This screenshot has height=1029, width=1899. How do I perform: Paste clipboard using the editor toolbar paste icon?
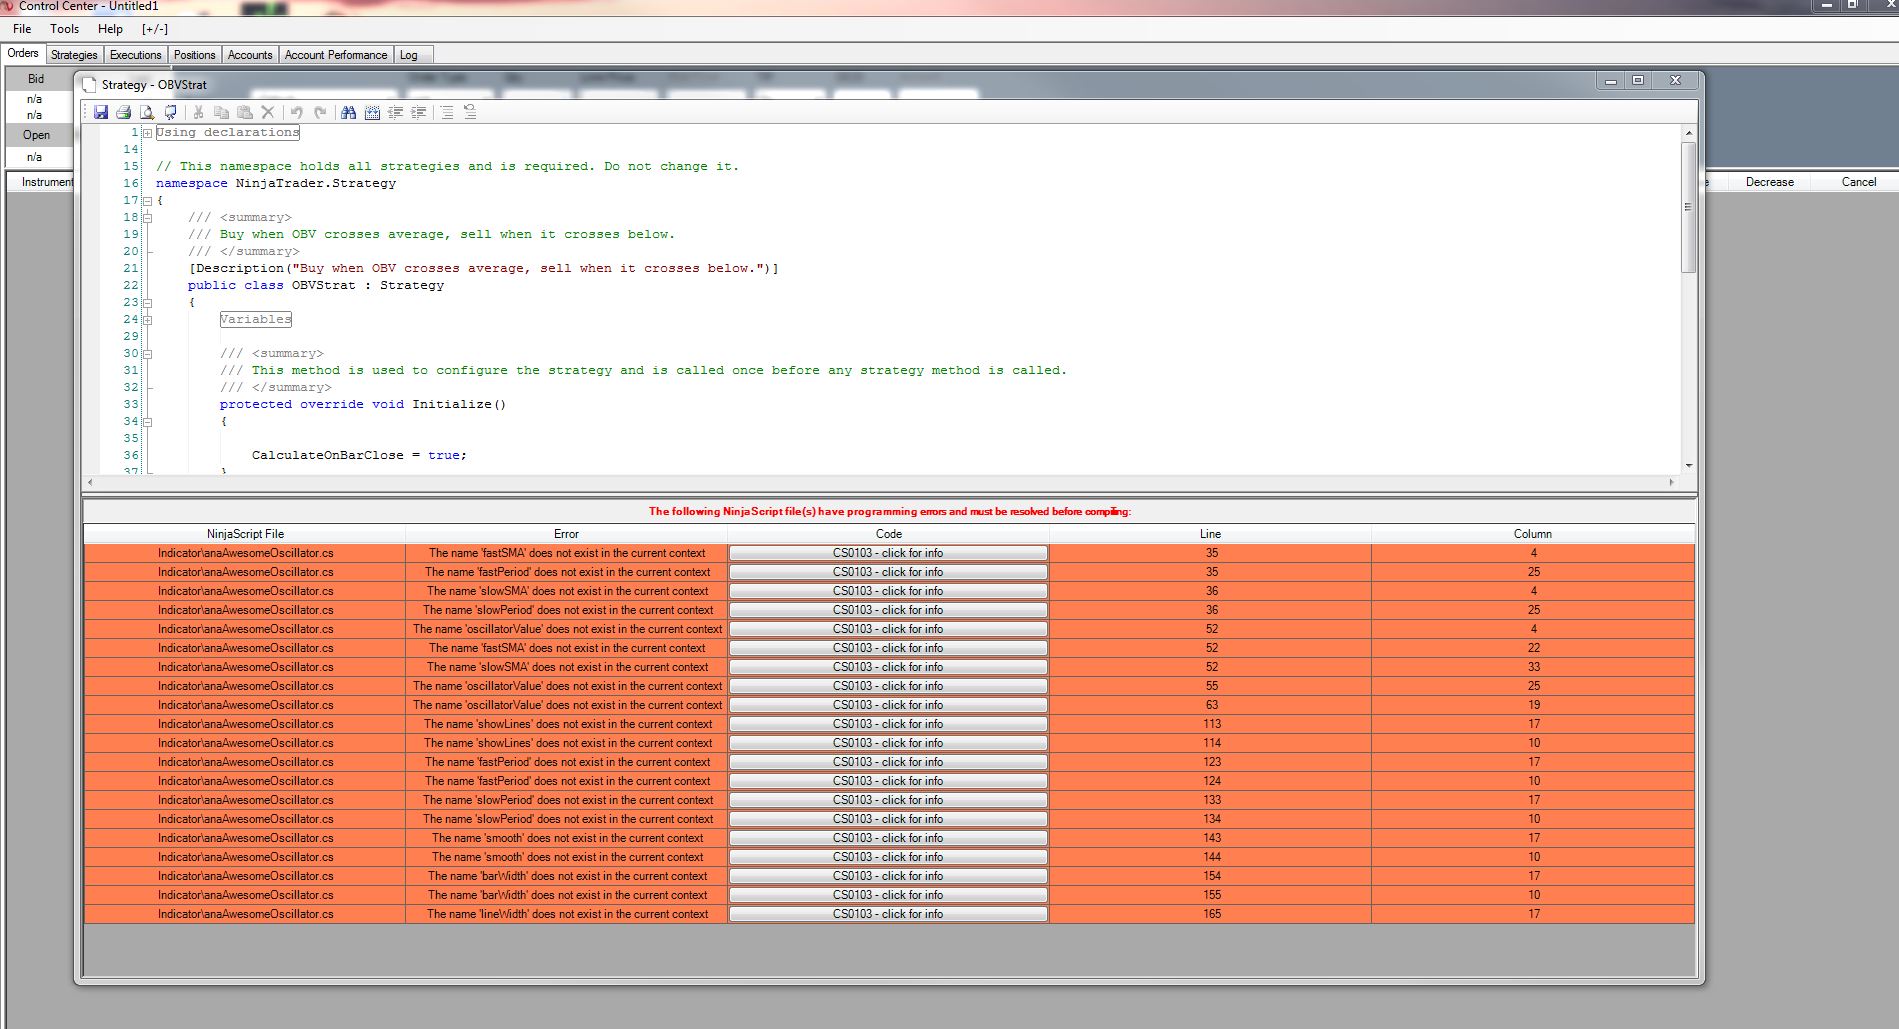pos(244,112)
